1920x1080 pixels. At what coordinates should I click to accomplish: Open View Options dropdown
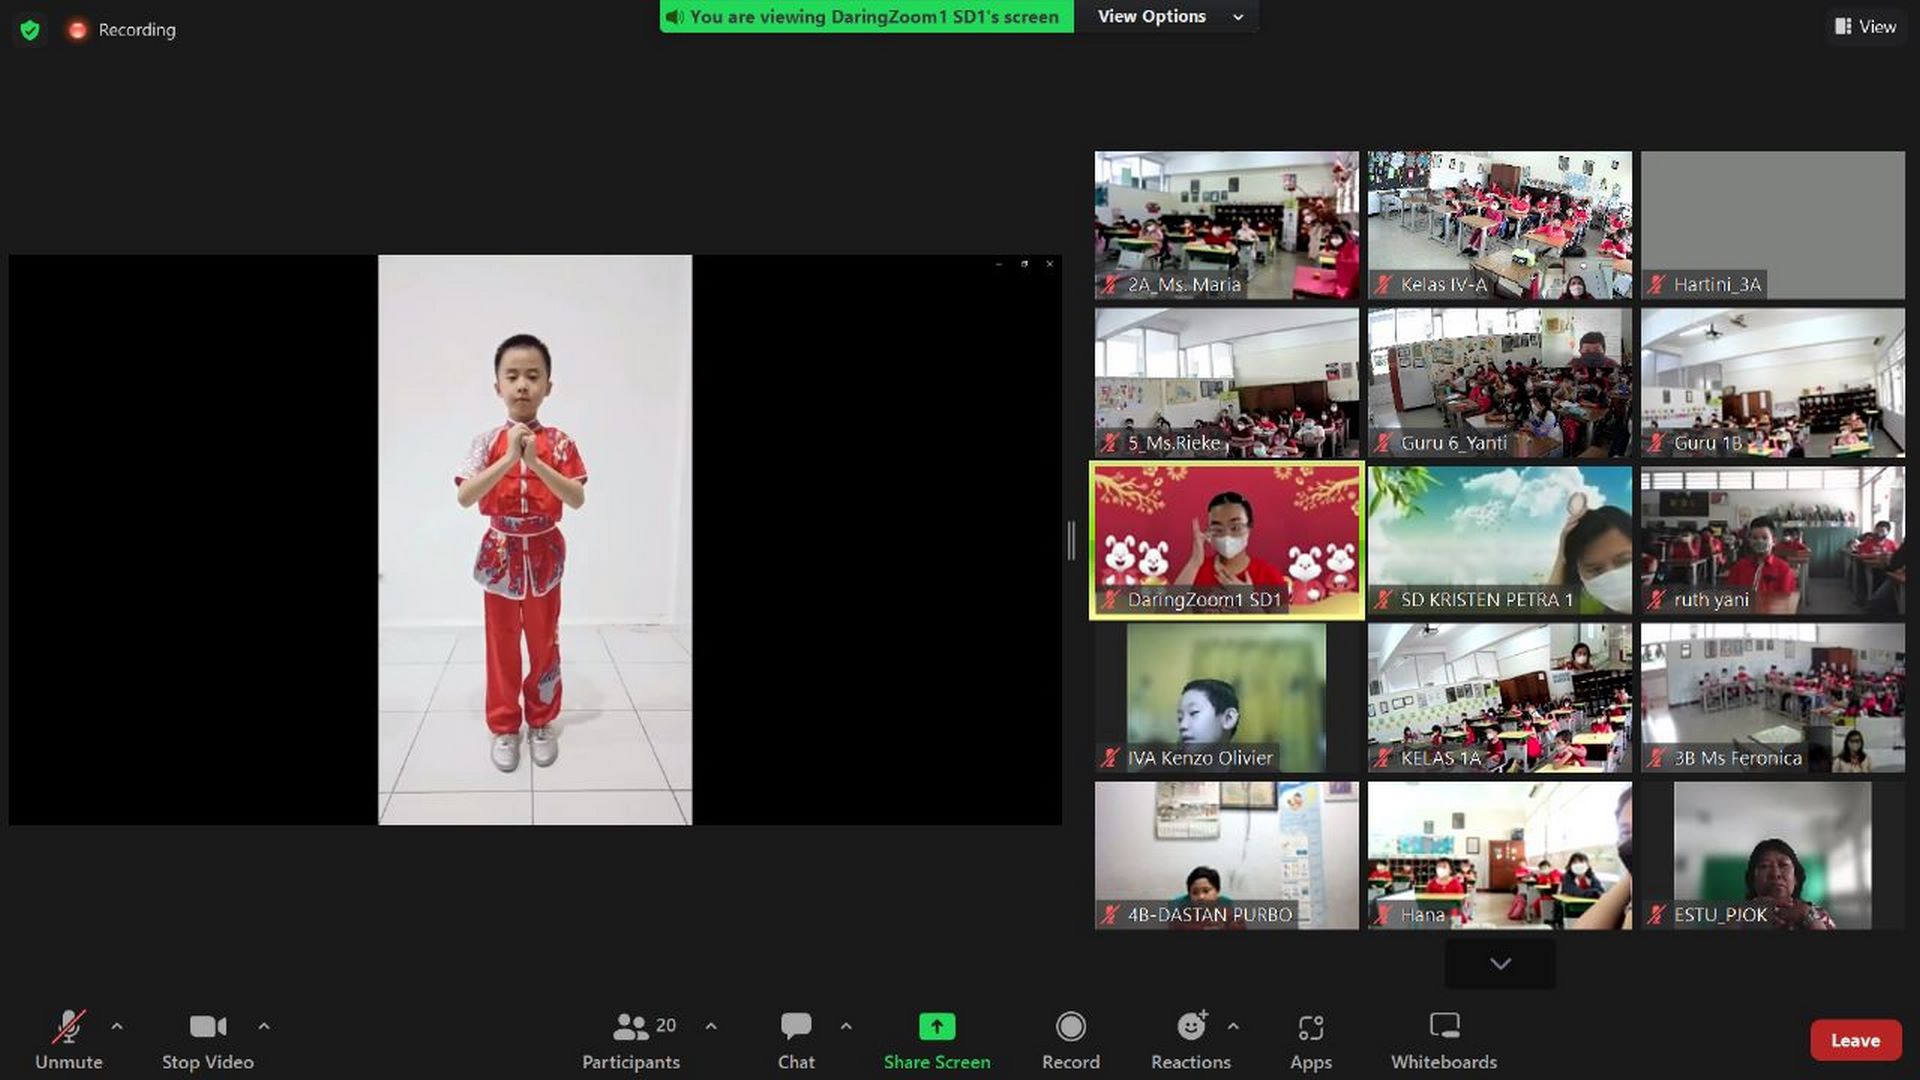click(1167, 16)
